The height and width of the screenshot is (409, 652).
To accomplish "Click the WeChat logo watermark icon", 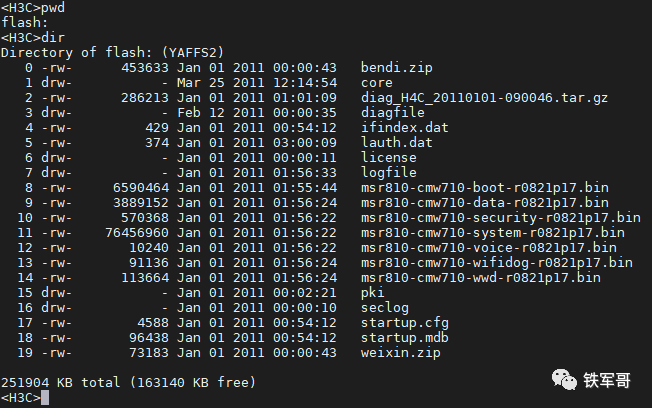I will (562, 380).
